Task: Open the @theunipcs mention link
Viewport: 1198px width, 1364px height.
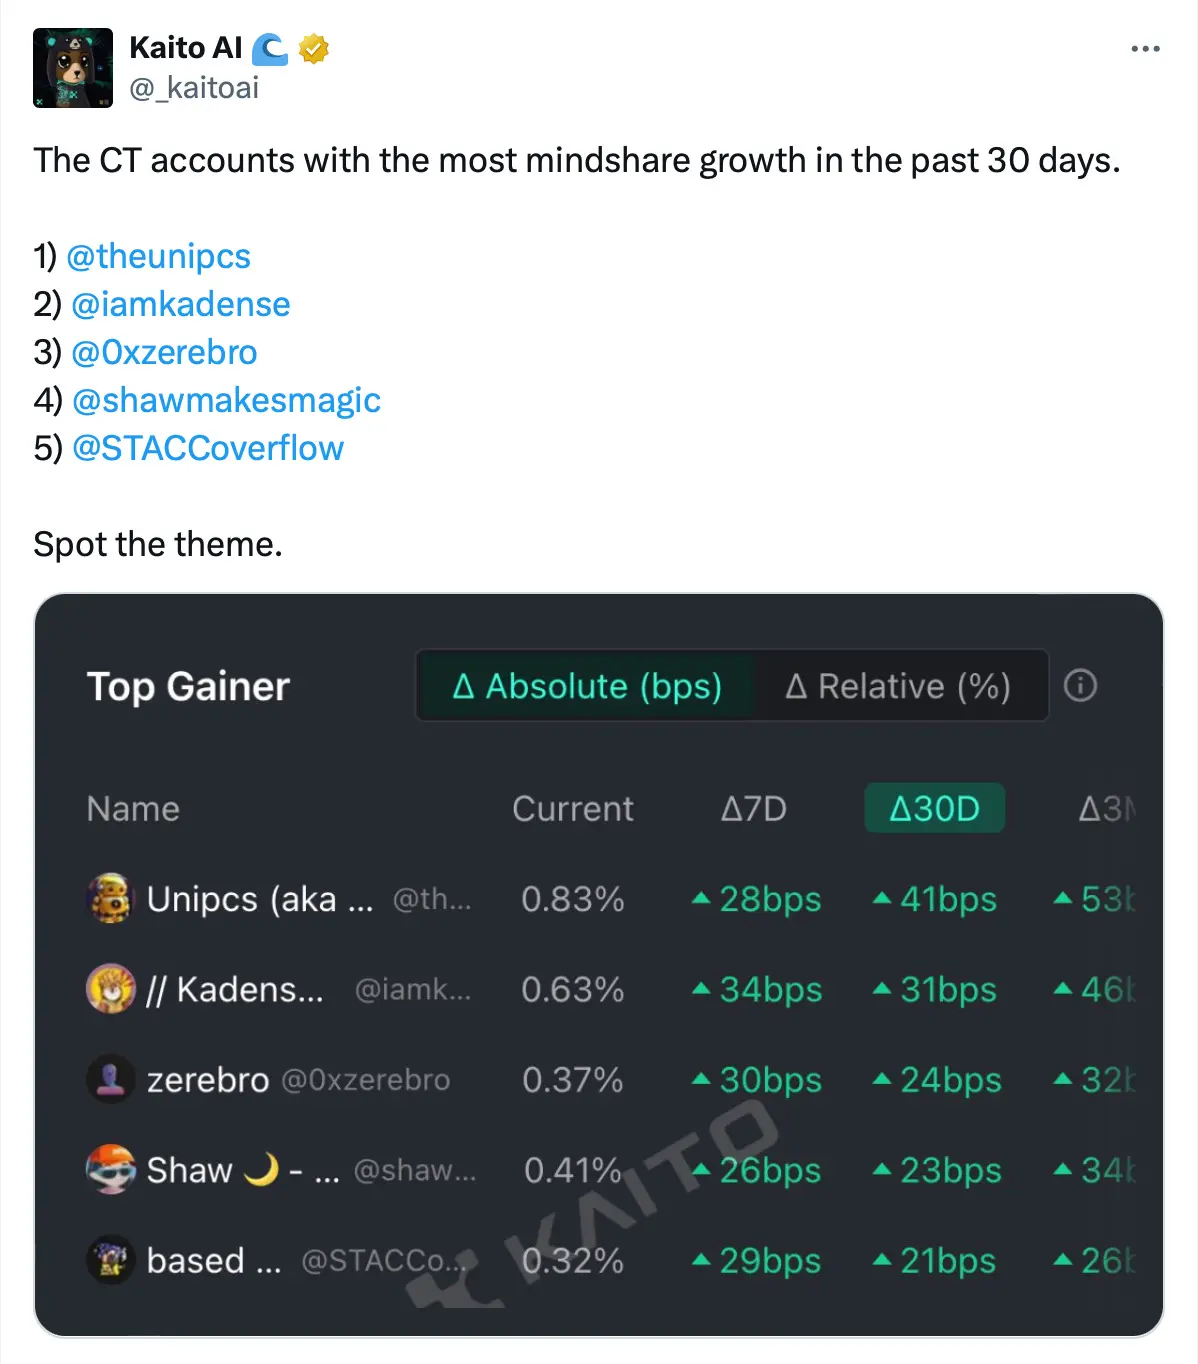Action: point(158,256)
